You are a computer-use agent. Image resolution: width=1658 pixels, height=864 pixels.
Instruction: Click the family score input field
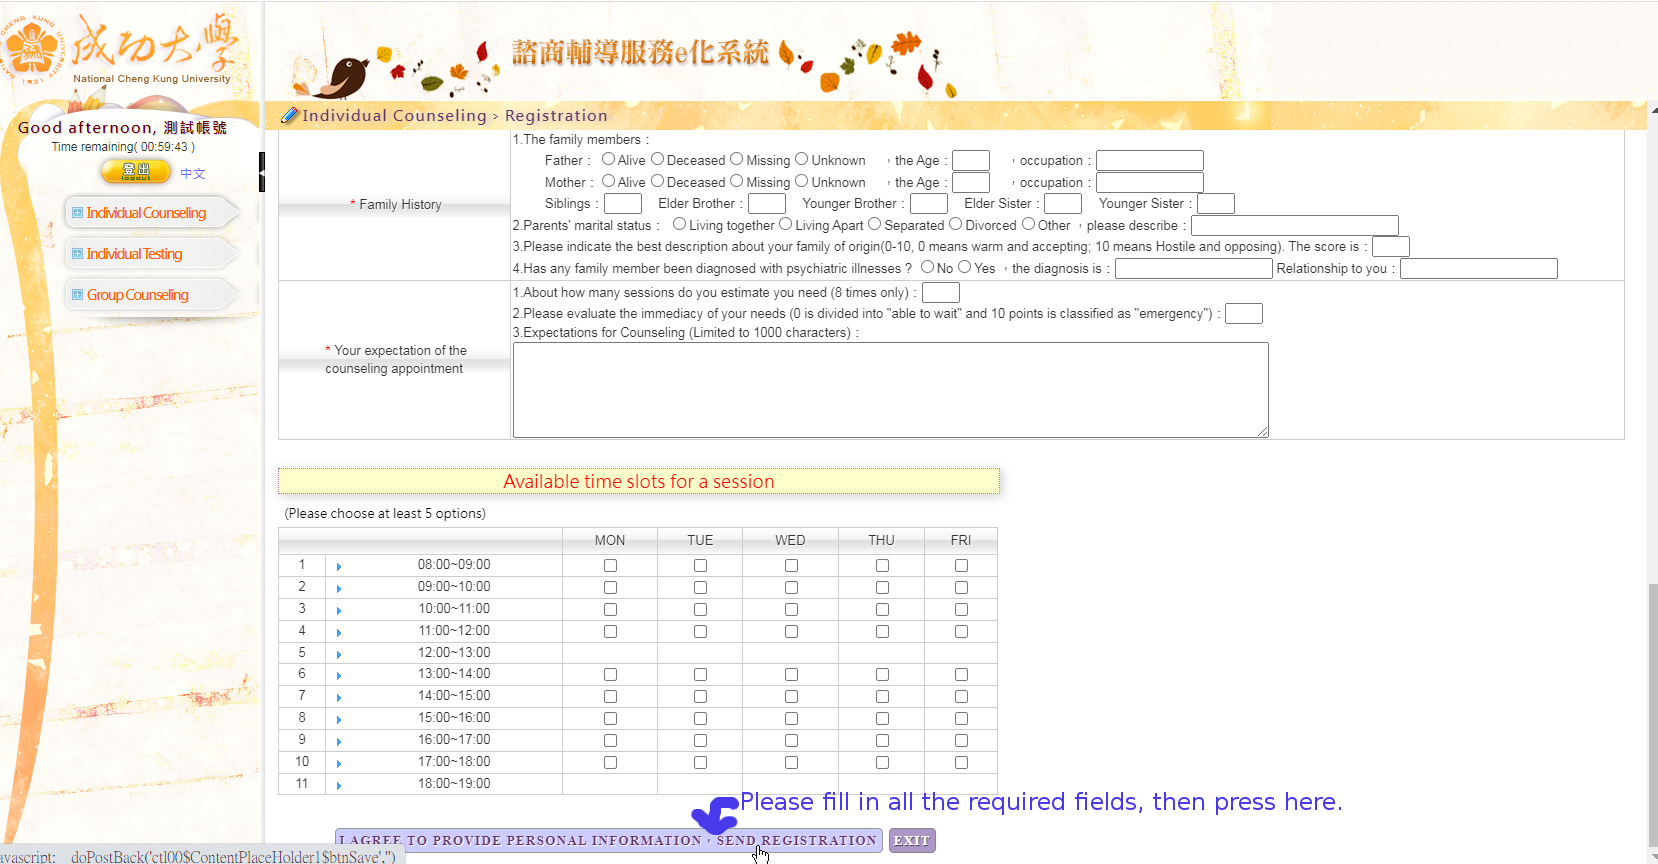coord(1391,247)
